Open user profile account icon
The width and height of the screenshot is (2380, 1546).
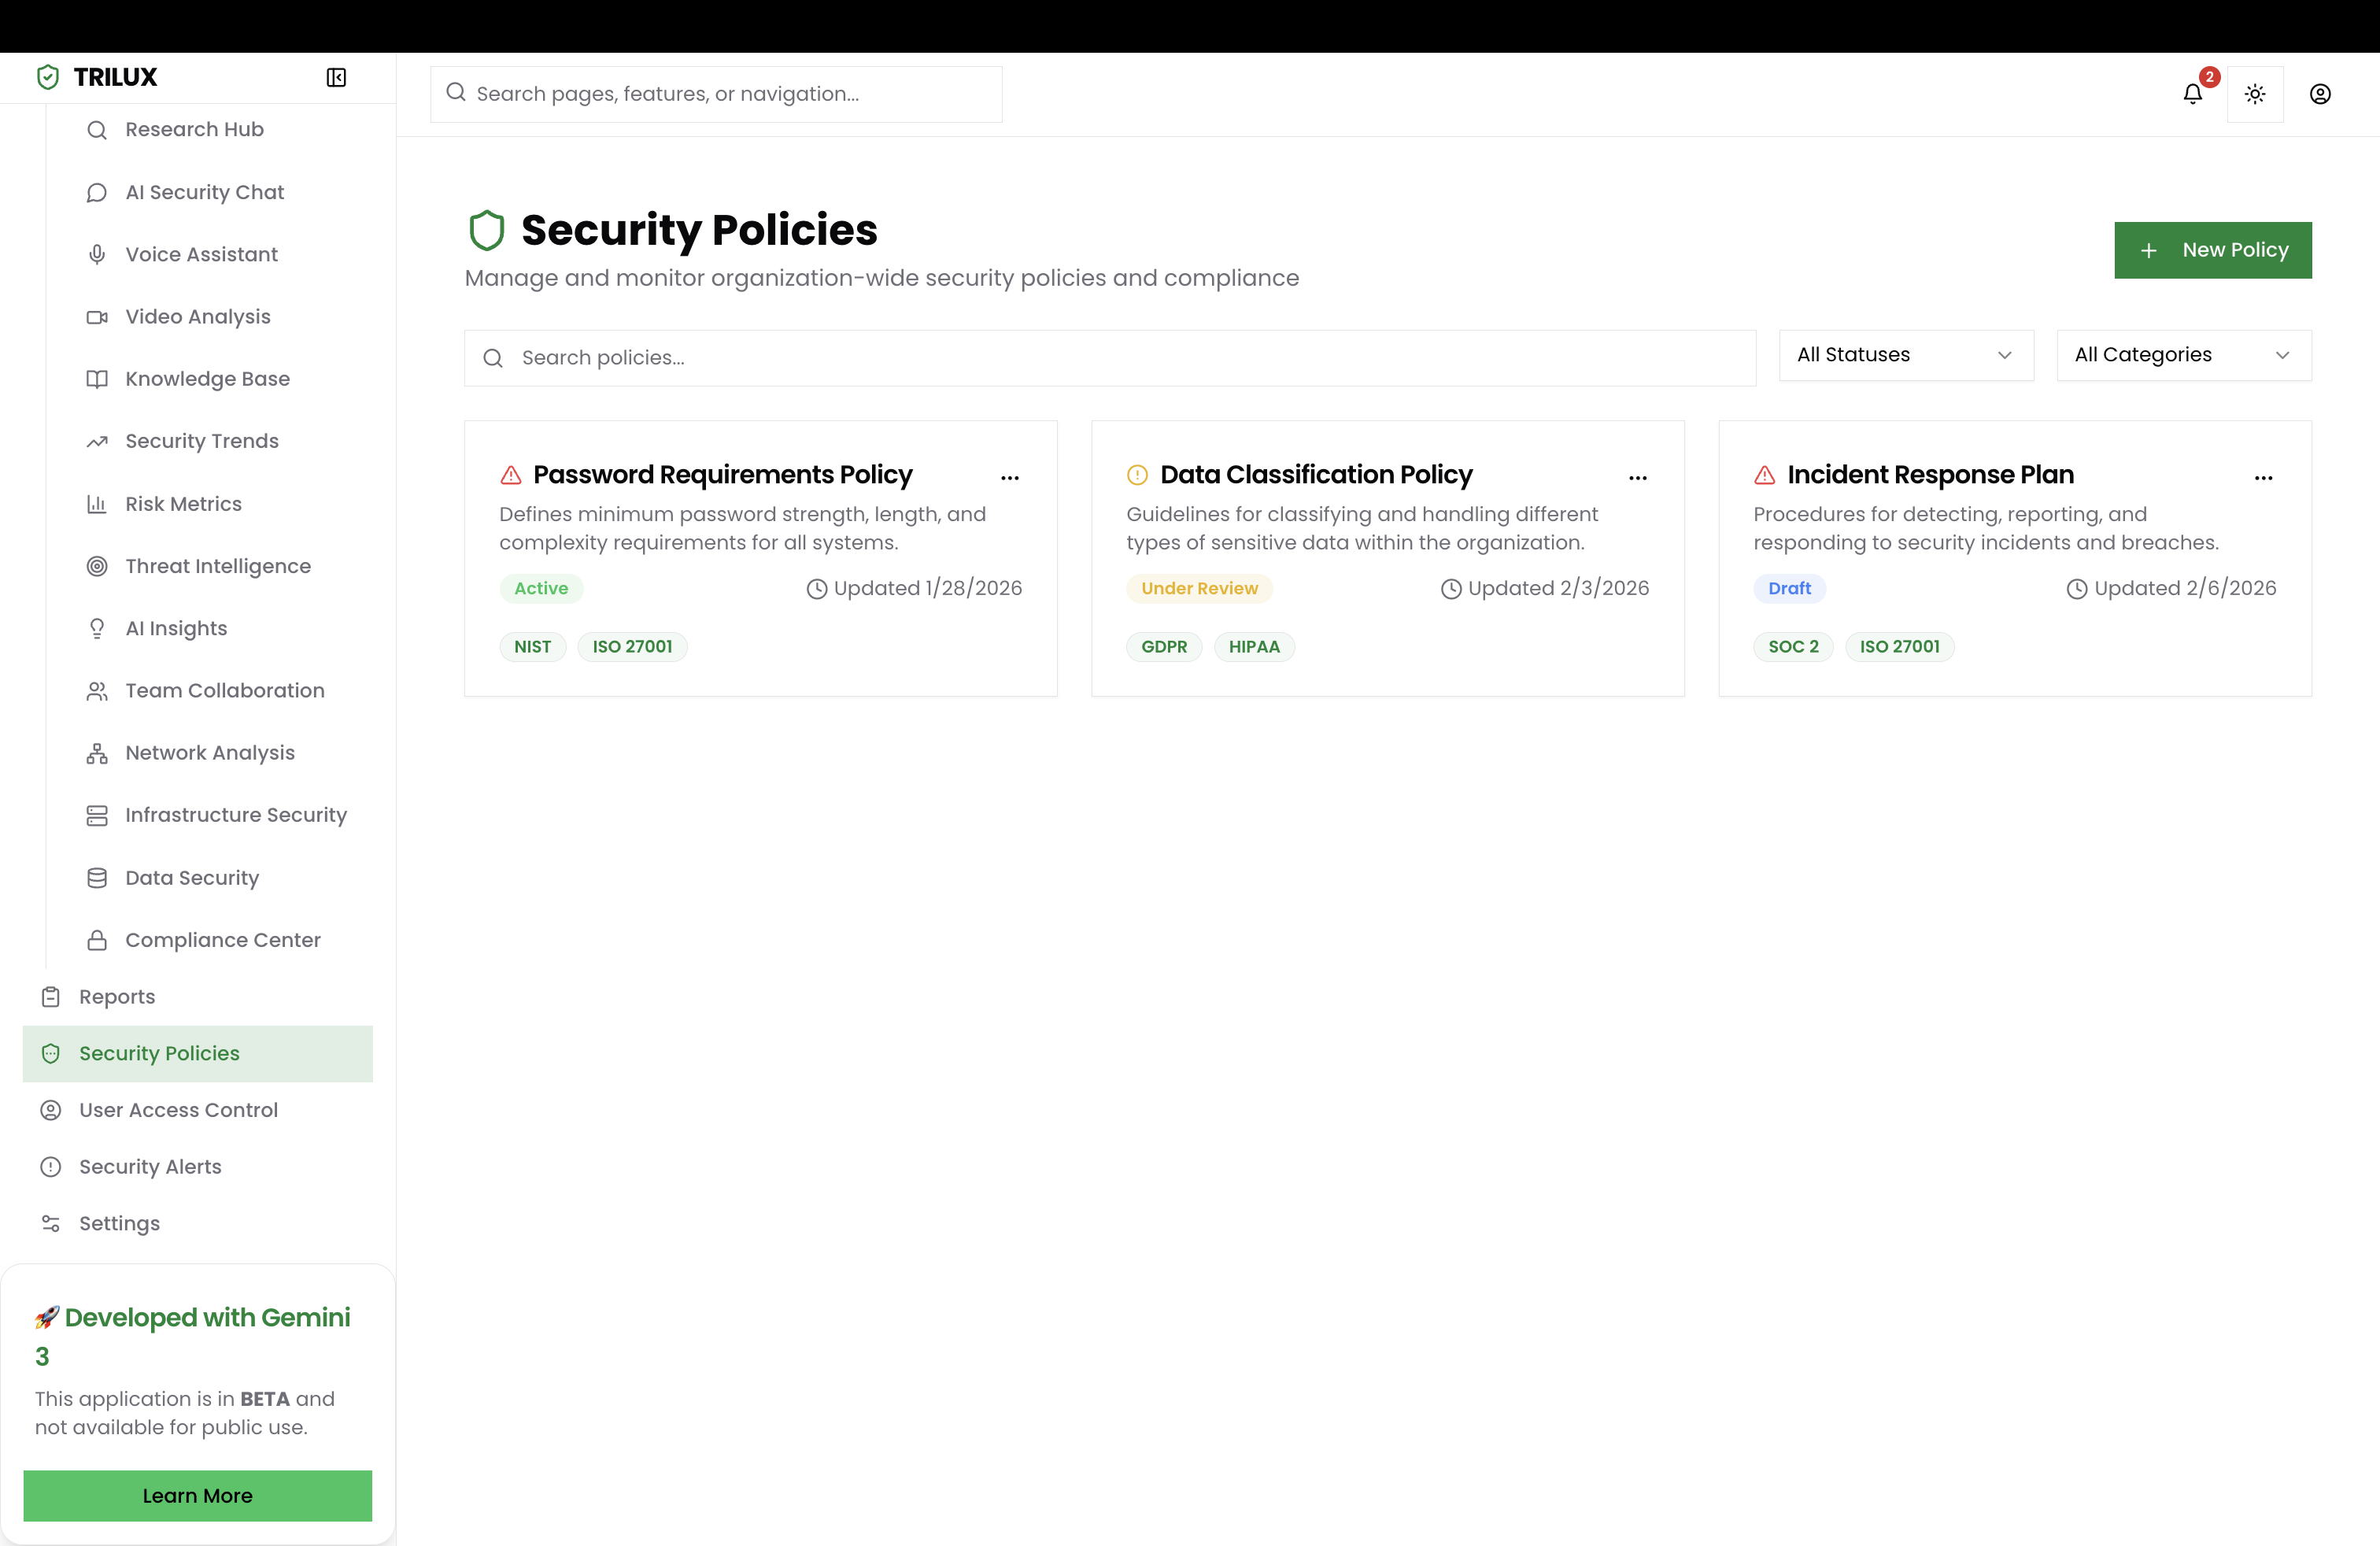click(2320, 94)
